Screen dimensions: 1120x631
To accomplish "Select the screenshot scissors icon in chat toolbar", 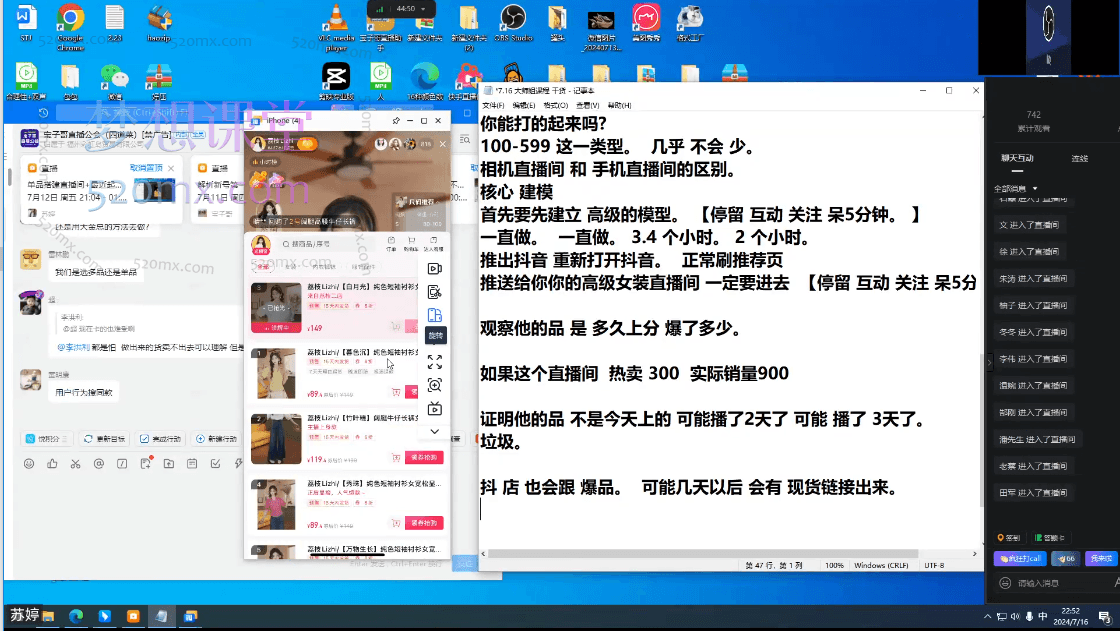I will 75,463.
